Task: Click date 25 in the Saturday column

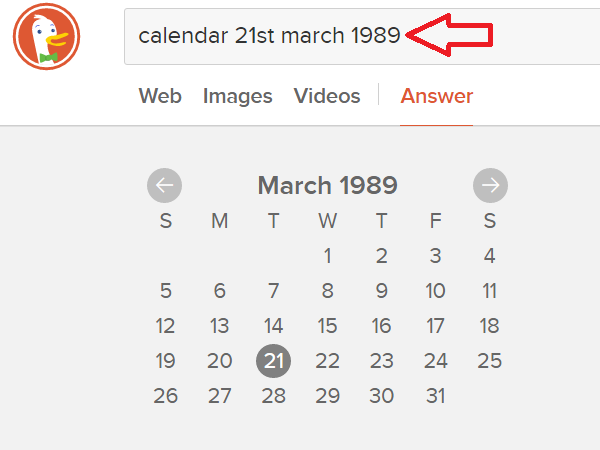Action: point(489,361)
